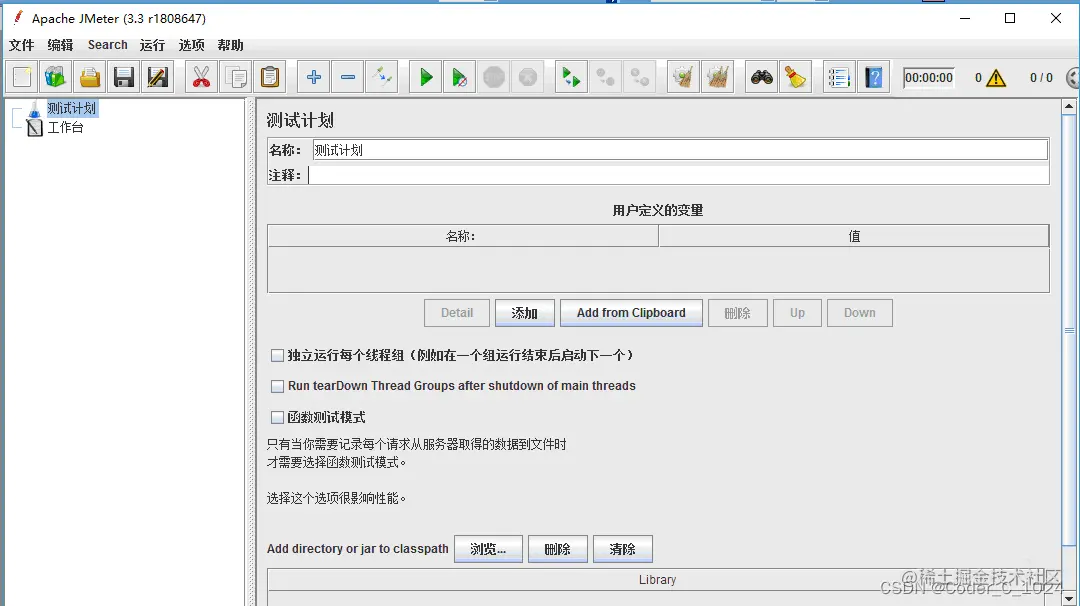The image size is (1080, 606).
Task: Click the Reset search brush icon
Action: click(796, 77)
